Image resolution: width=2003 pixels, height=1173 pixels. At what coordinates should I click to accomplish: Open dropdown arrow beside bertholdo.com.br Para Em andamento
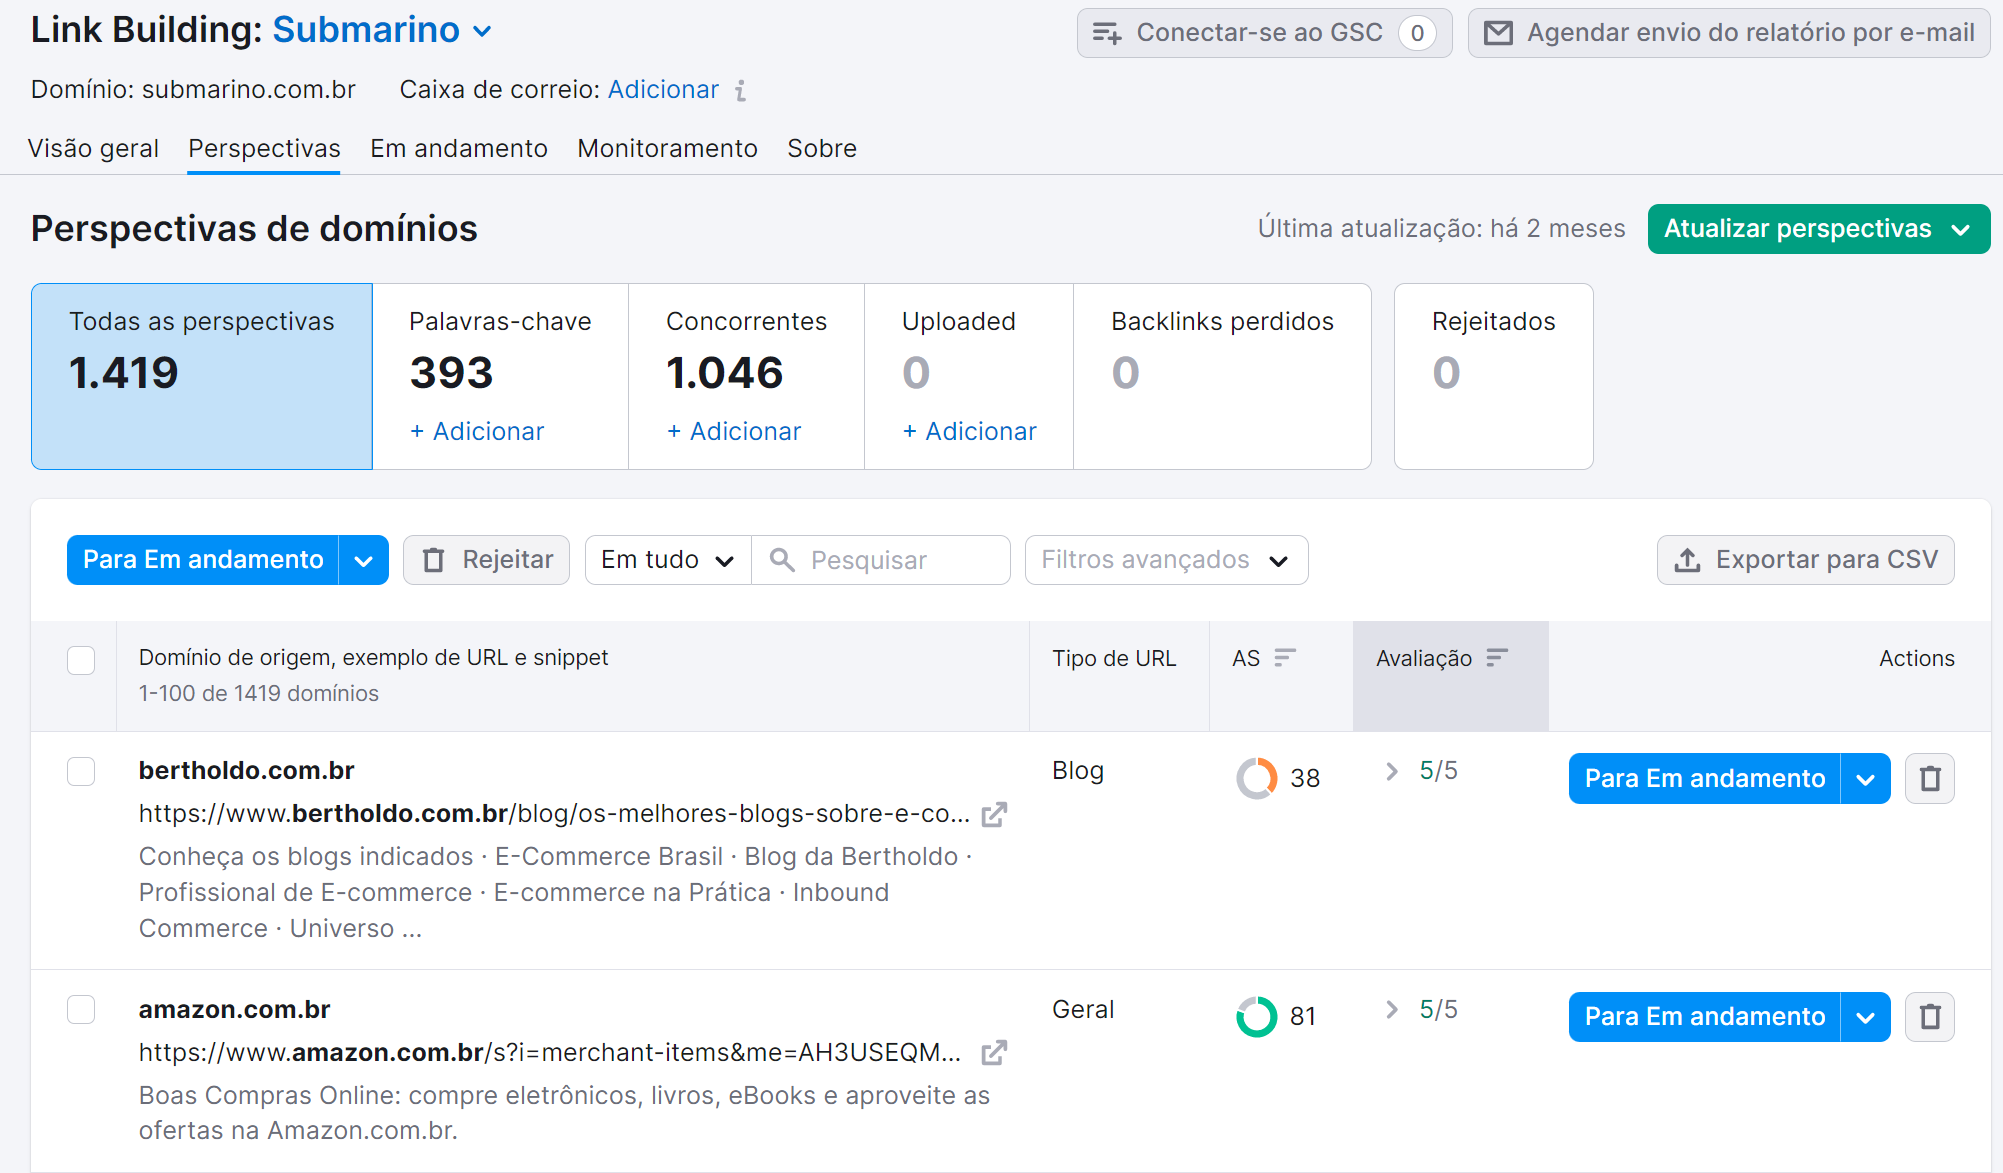pos(1866,778)
